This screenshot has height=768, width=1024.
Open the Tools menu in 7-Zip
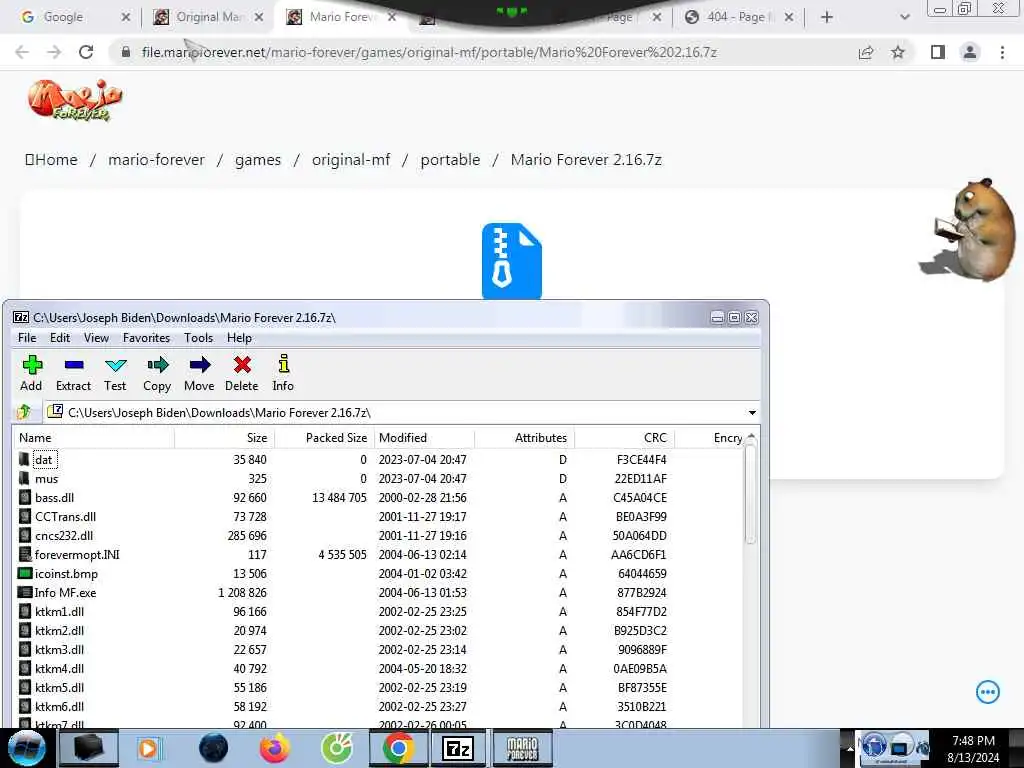pyautogui.click(x=199, y=338)
